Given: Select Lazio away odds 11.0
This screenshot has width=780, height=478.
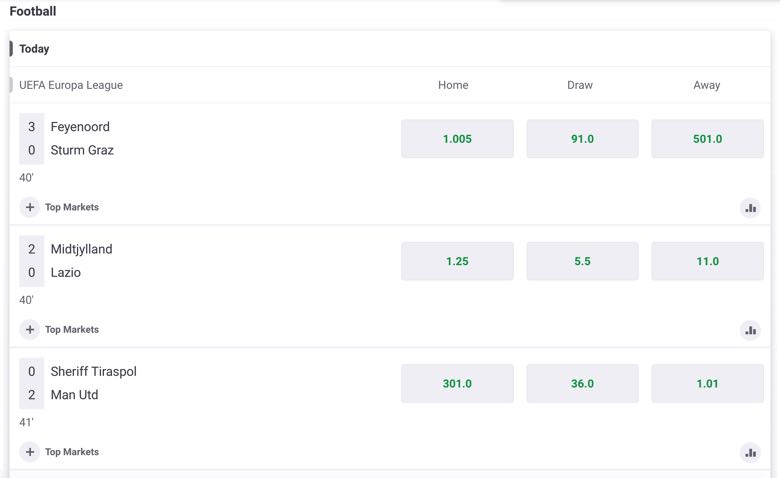Looking at the screenshot, I should (707, 261).
